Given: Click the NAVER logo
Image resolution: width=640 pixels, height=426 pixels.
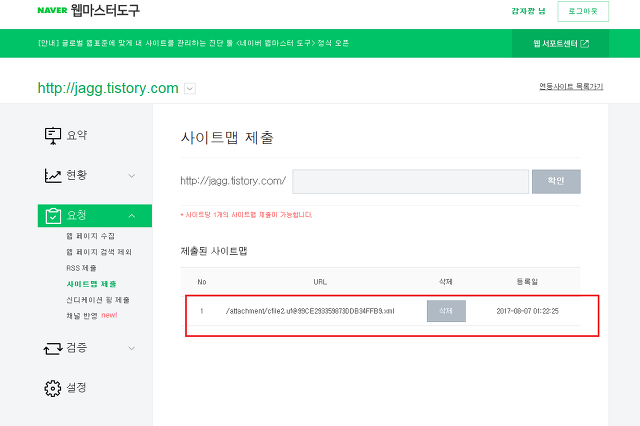Looking at the screenshot, I should [x=52, y=10].
